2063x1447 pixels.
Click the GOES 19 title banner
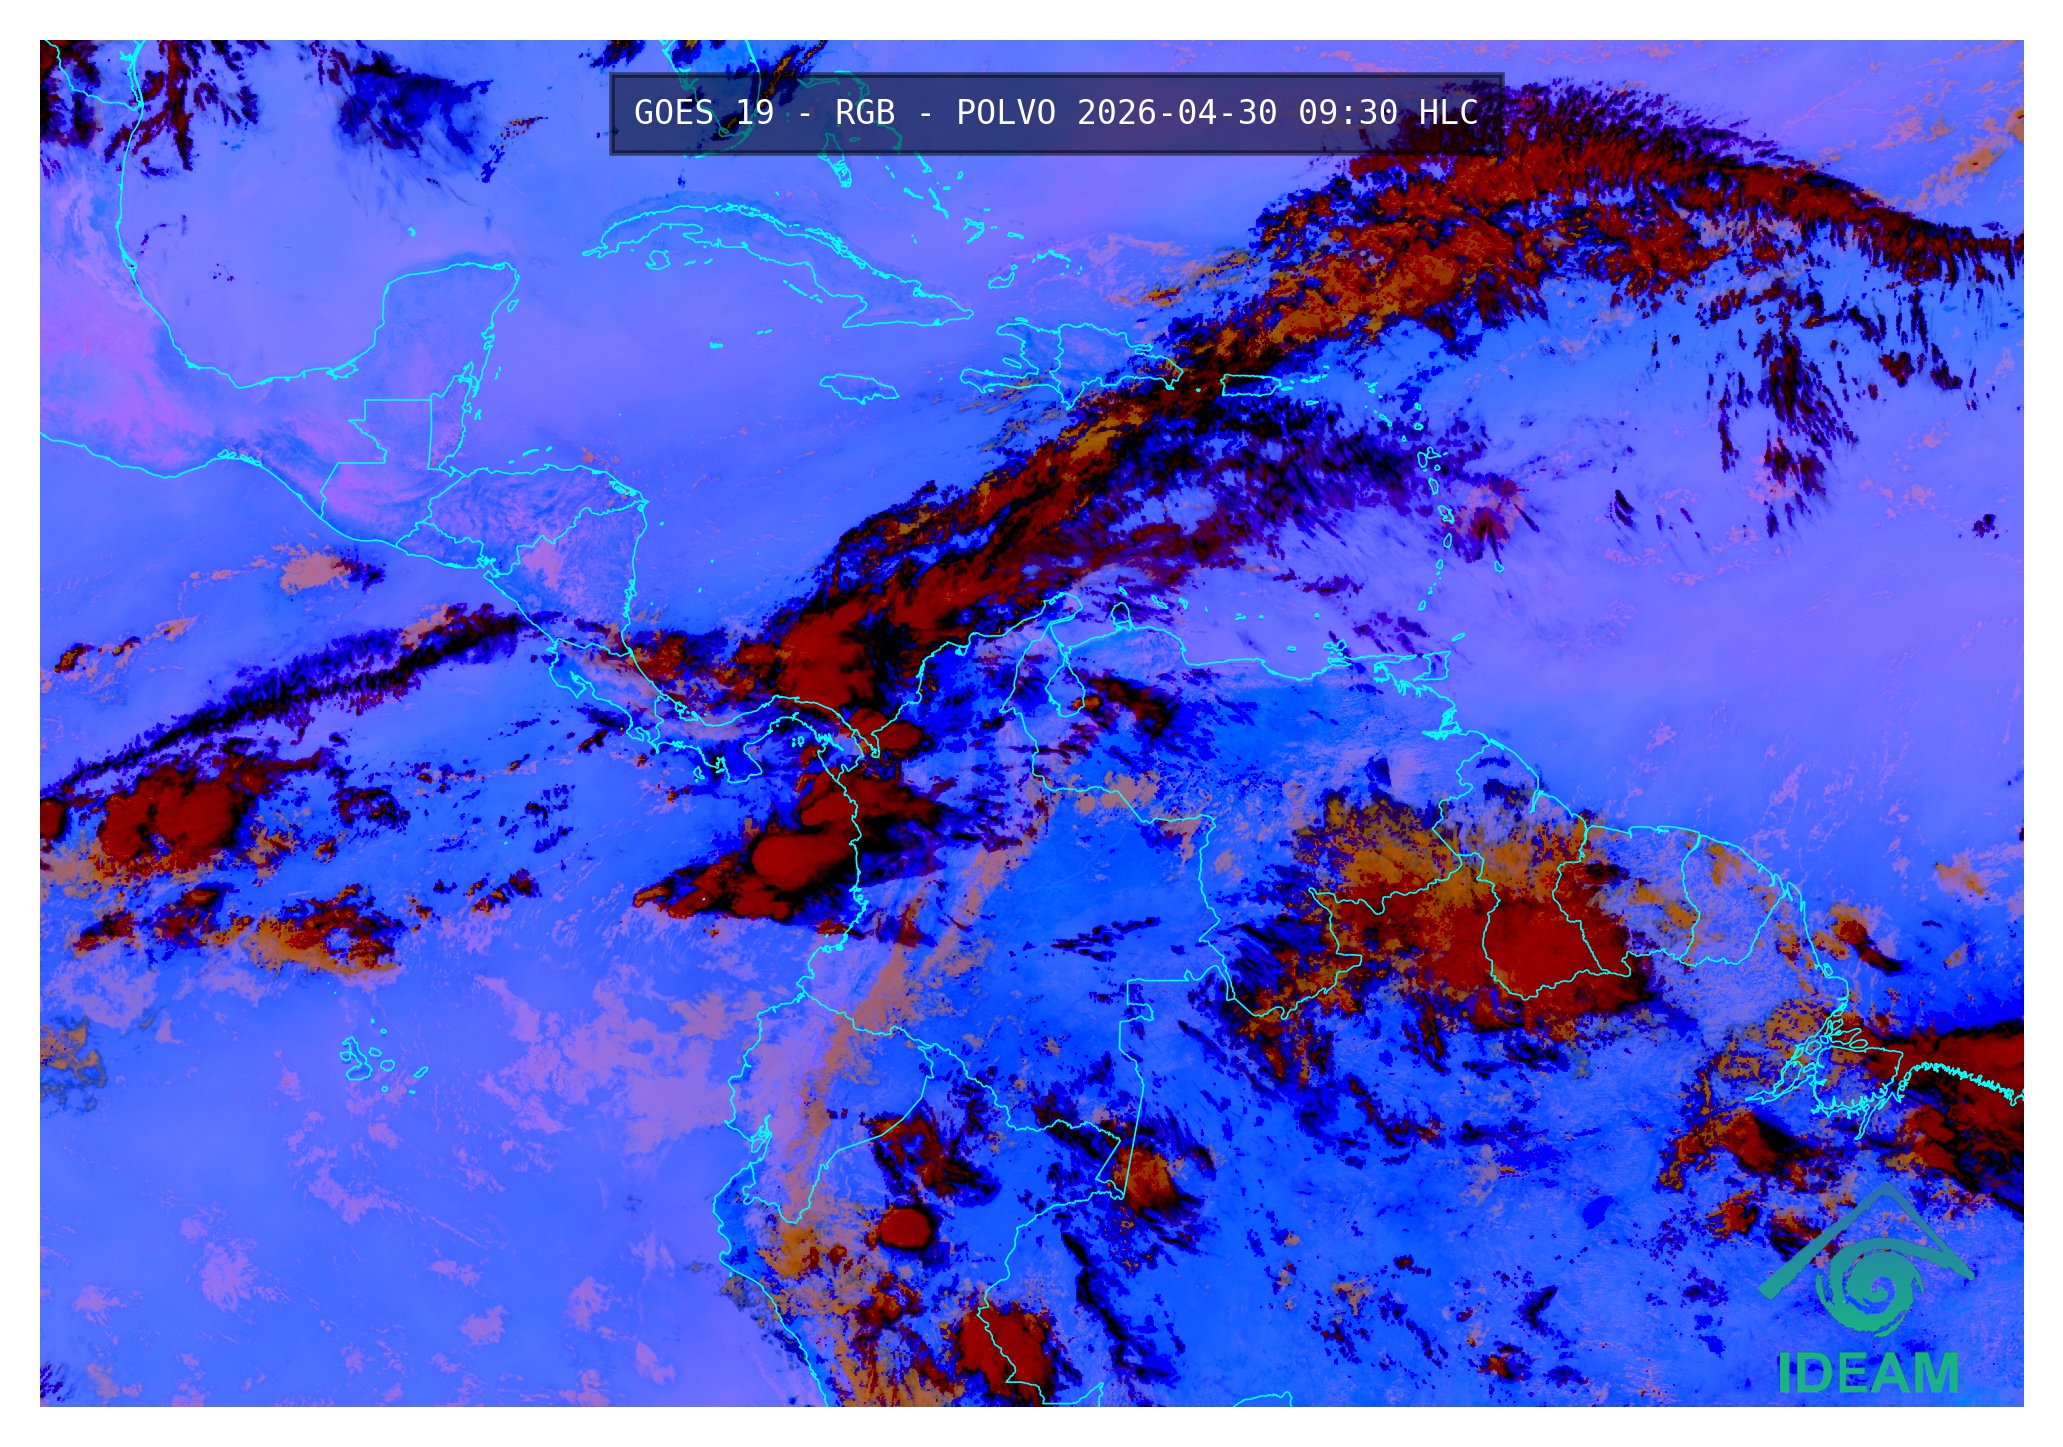tap(1056, 113)
